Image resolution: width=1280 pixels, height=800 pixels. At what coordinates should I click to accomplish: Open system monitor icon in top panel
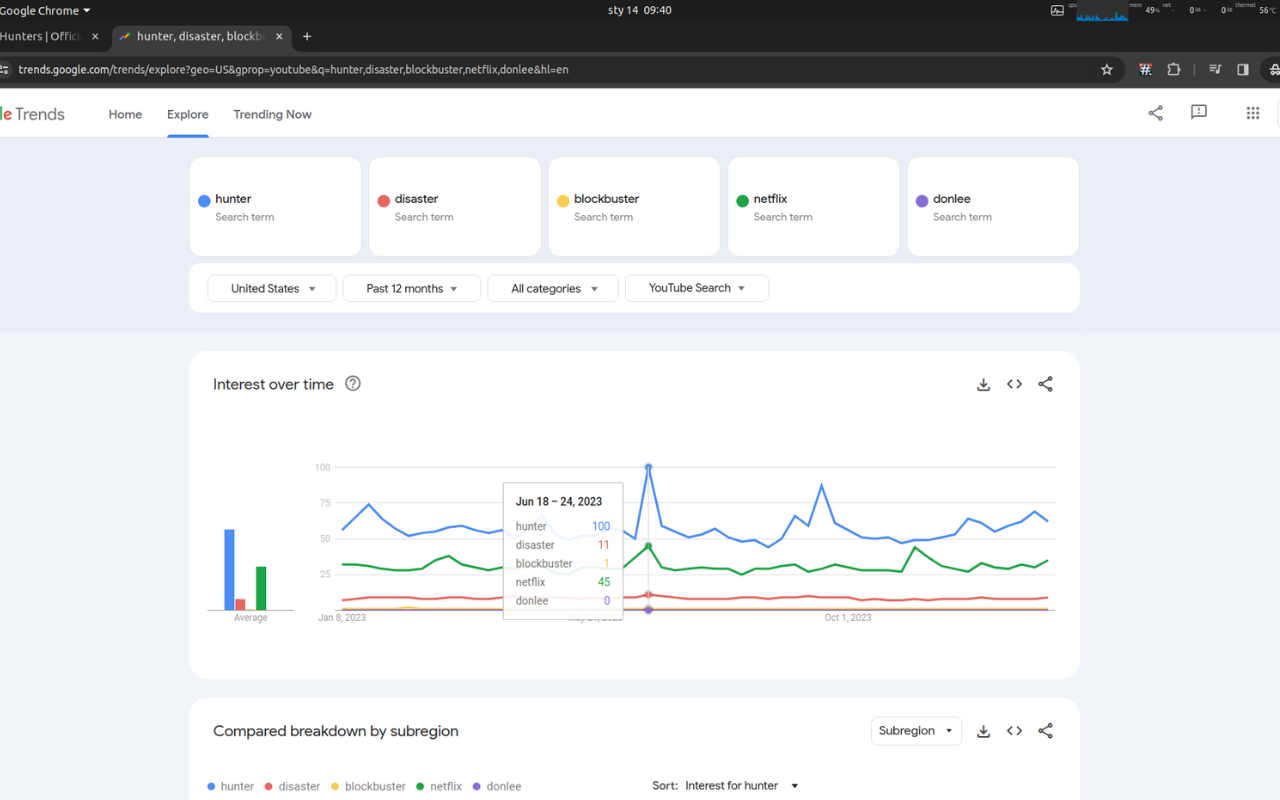click(x=1058, y=10)
